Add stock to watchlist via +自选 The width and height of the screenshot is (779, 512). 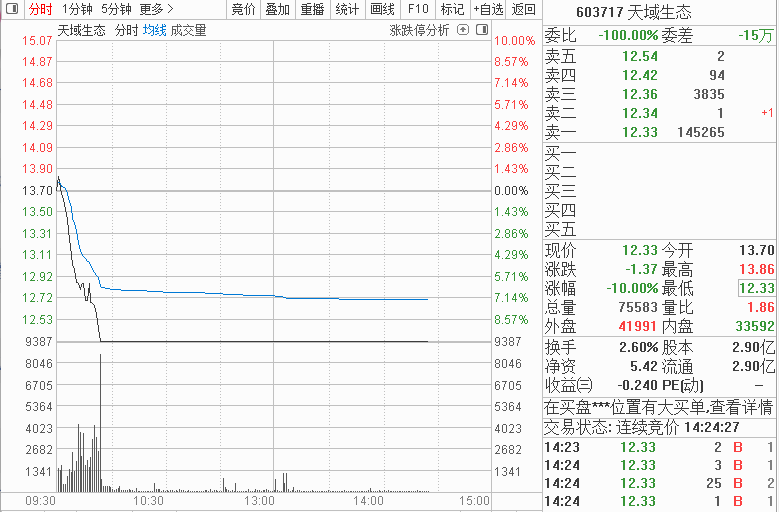tap(487, 9)
